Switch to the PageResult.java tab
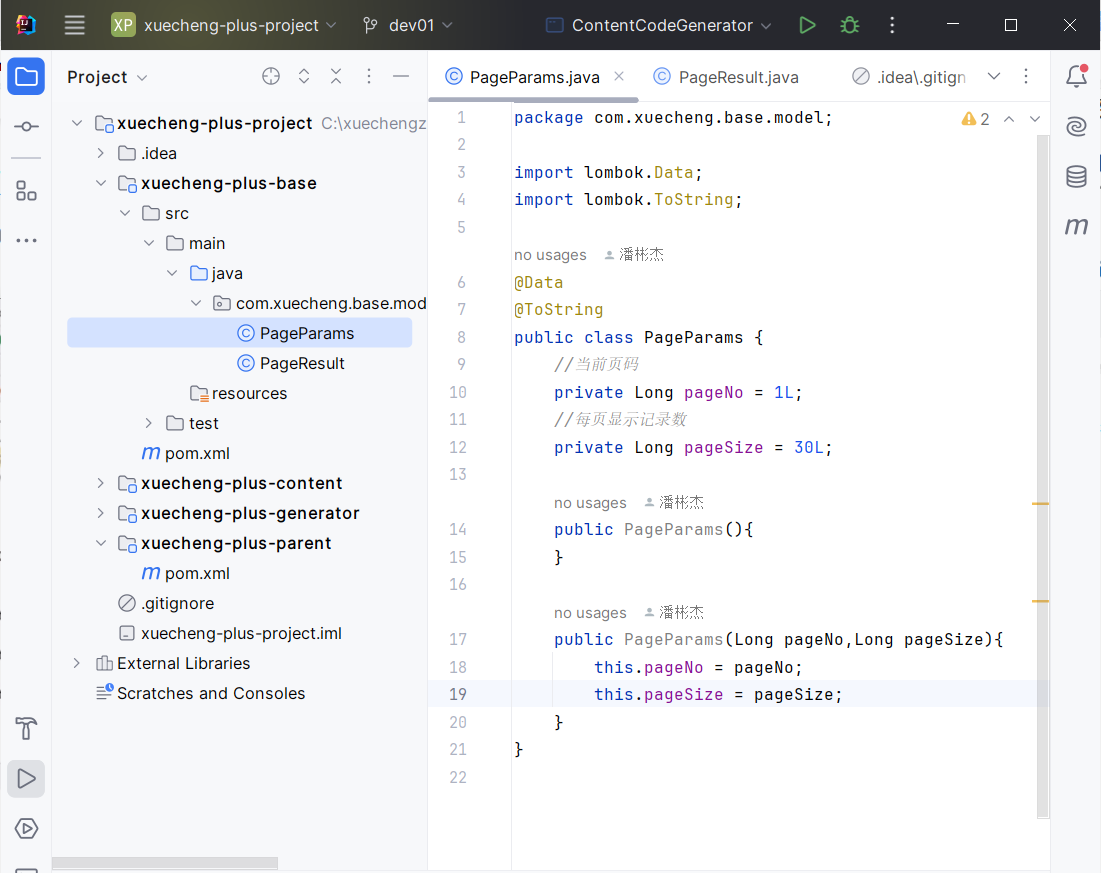 coord(726,77)
